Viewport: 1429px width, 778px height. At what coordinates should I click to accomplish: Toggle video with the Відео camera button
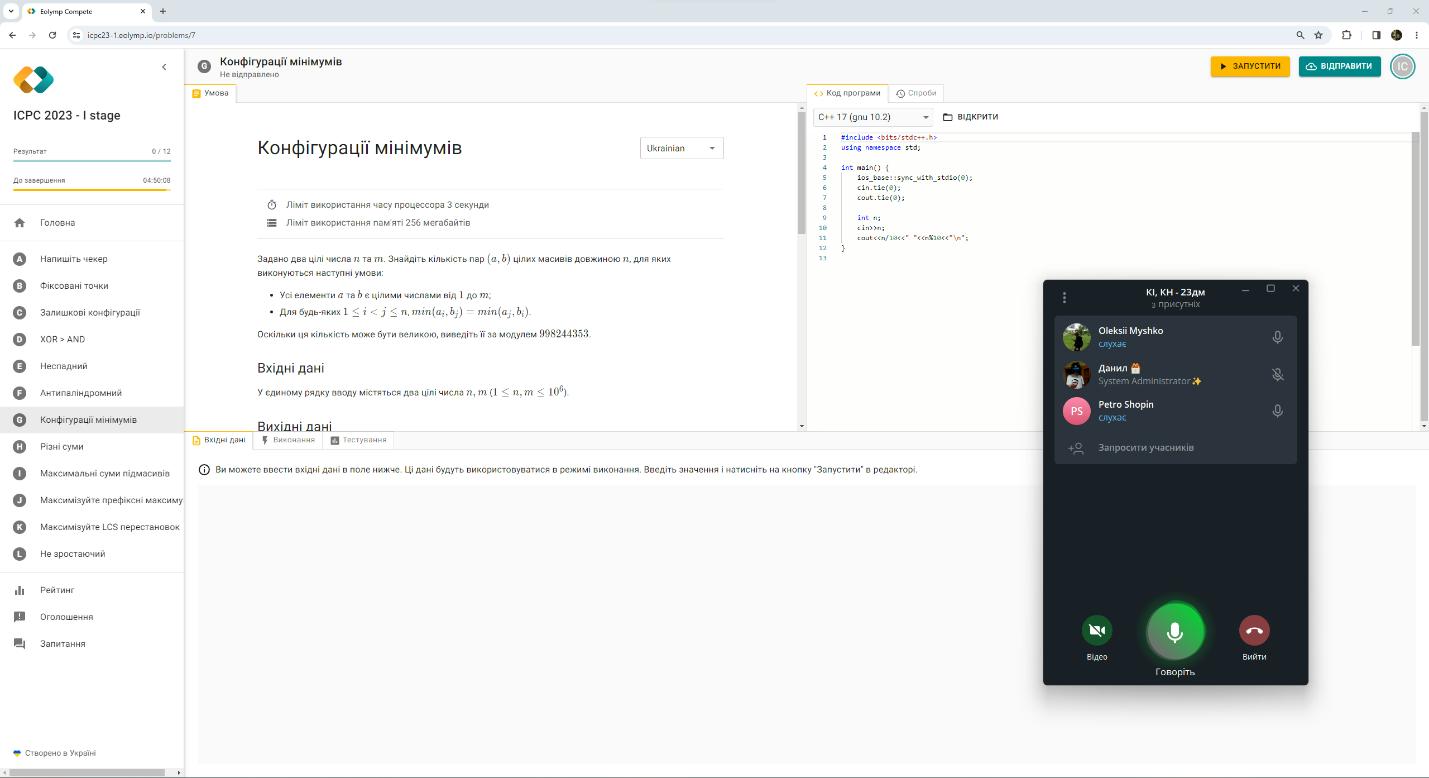(x=1096, y=630)
